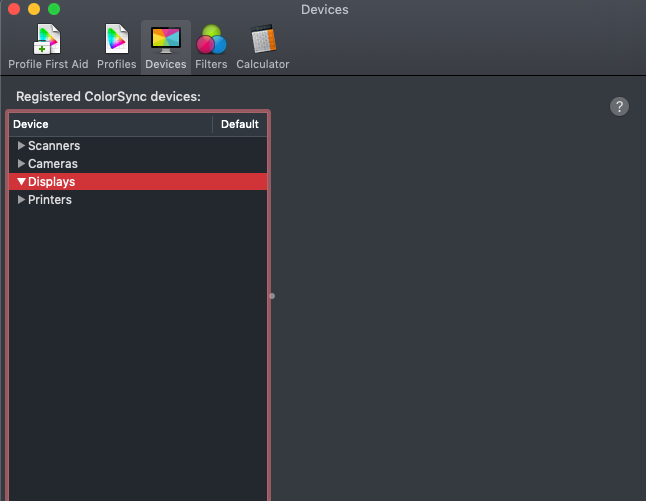Viewport: 646px width, 501px height.
Task: Click the Default column header
Action: pyautogui.click(x=240, y=124)
